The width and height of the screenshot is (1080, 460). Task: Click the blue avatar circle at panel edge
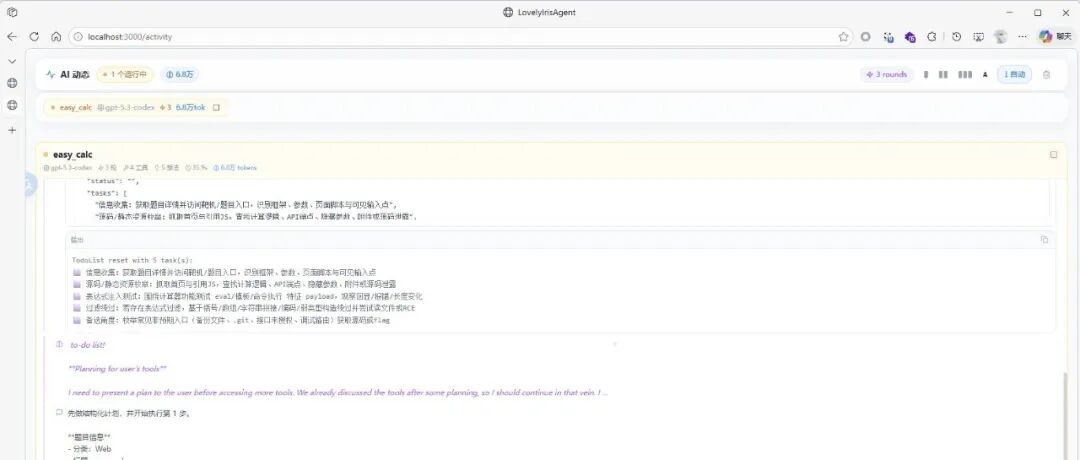28,184
